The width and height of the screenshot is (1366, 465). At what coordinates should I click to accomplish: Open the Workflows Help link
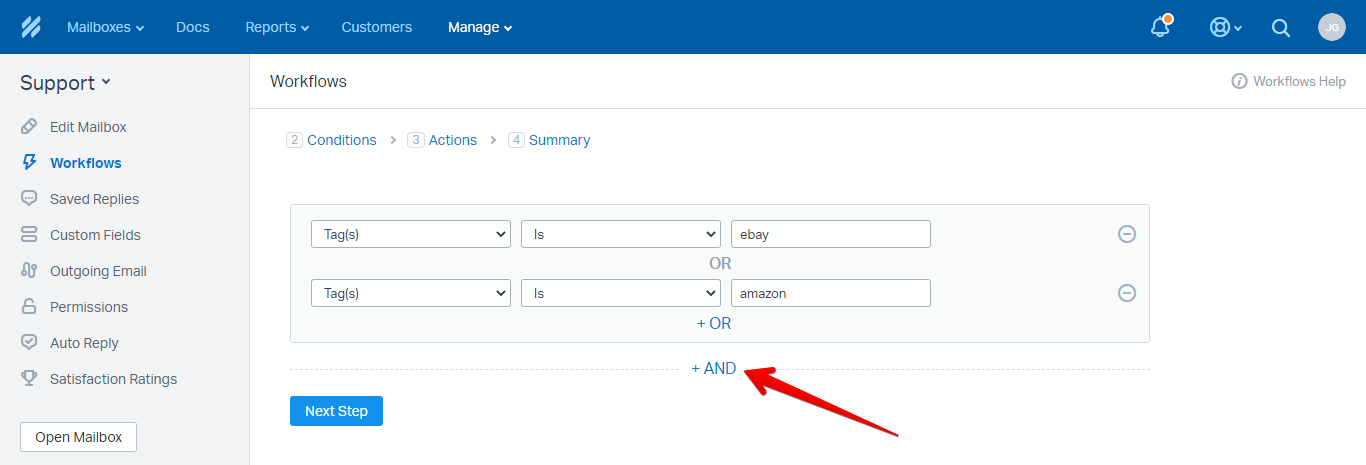1299,81
